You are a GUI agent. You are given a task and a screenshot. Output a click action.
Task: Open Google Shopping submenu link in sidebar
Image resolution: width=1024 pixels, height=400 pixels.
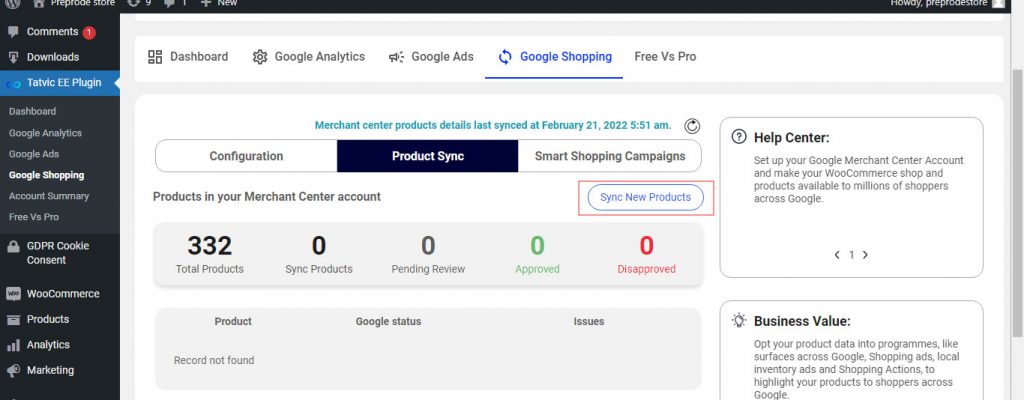click(x=46, y=175)
